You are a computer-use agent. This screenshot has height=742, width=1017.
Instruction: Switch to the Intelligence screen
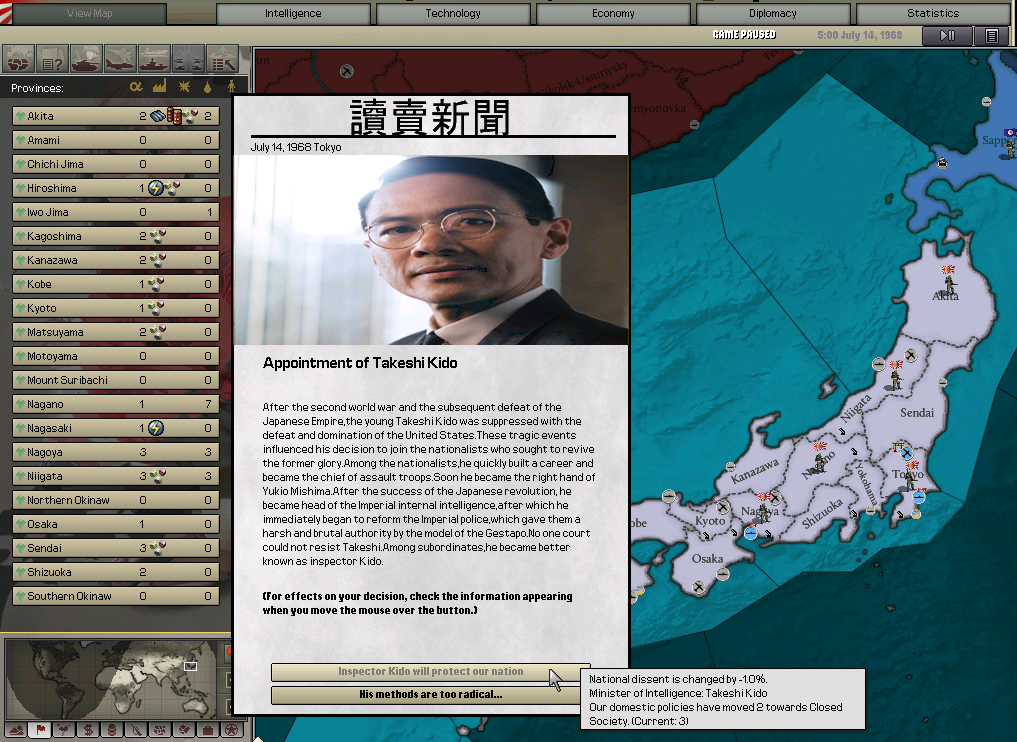[293, 14]
